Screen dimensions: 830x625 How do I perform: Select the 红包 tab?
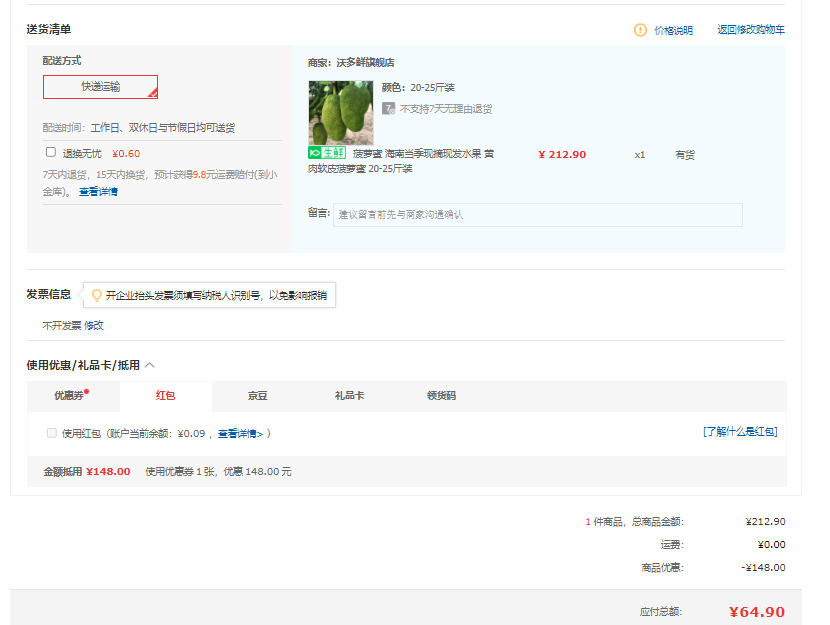coord(166,396)
